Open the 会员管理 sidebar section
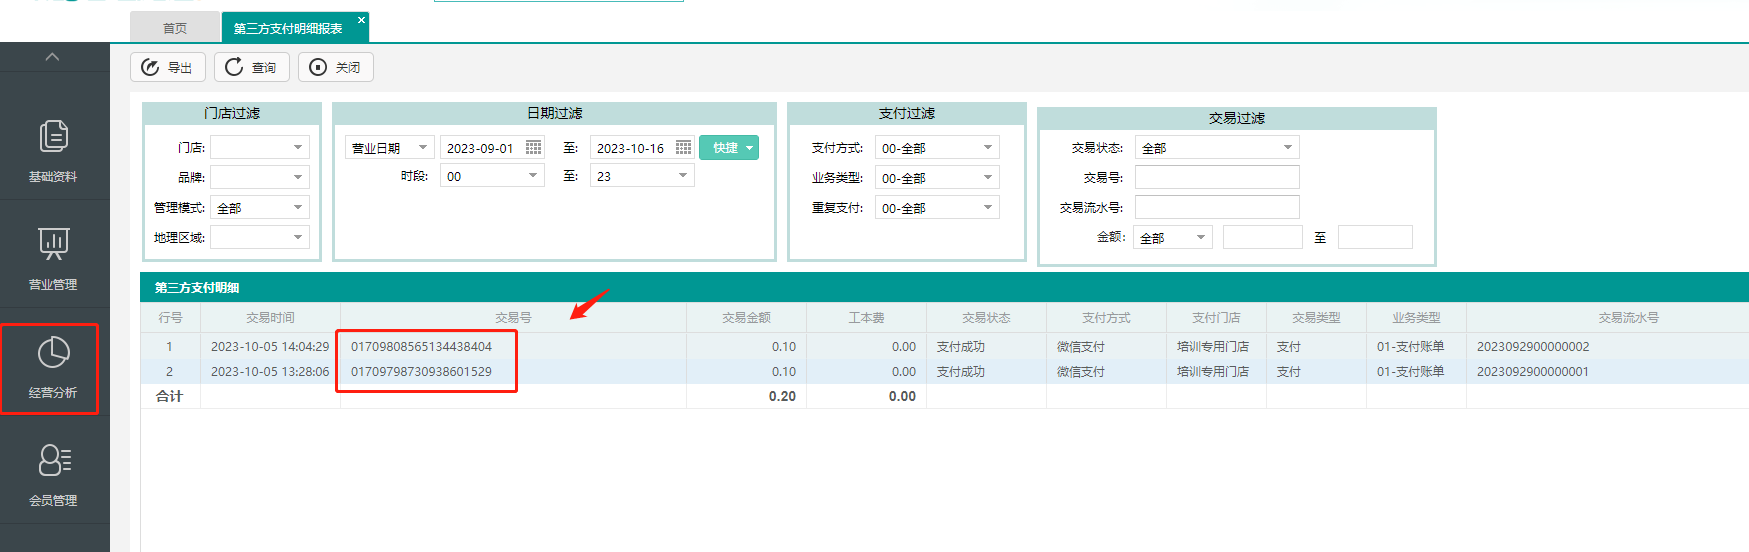 click(x=53, y=474)
